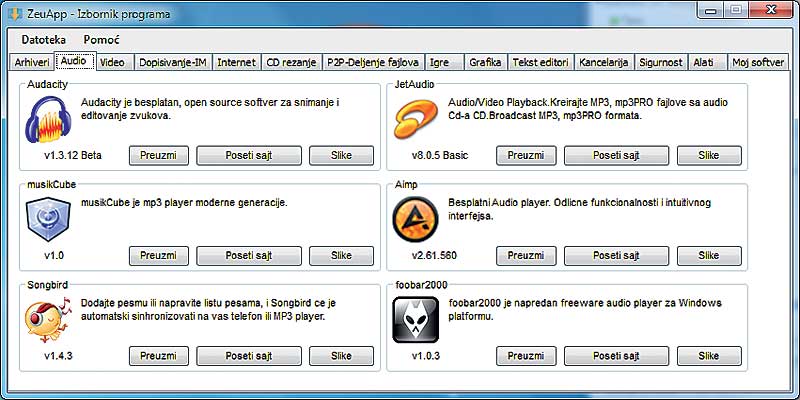Click the Songbird bird icon
The width and height of the screenshot is (800, 400).
click(48, 320)
